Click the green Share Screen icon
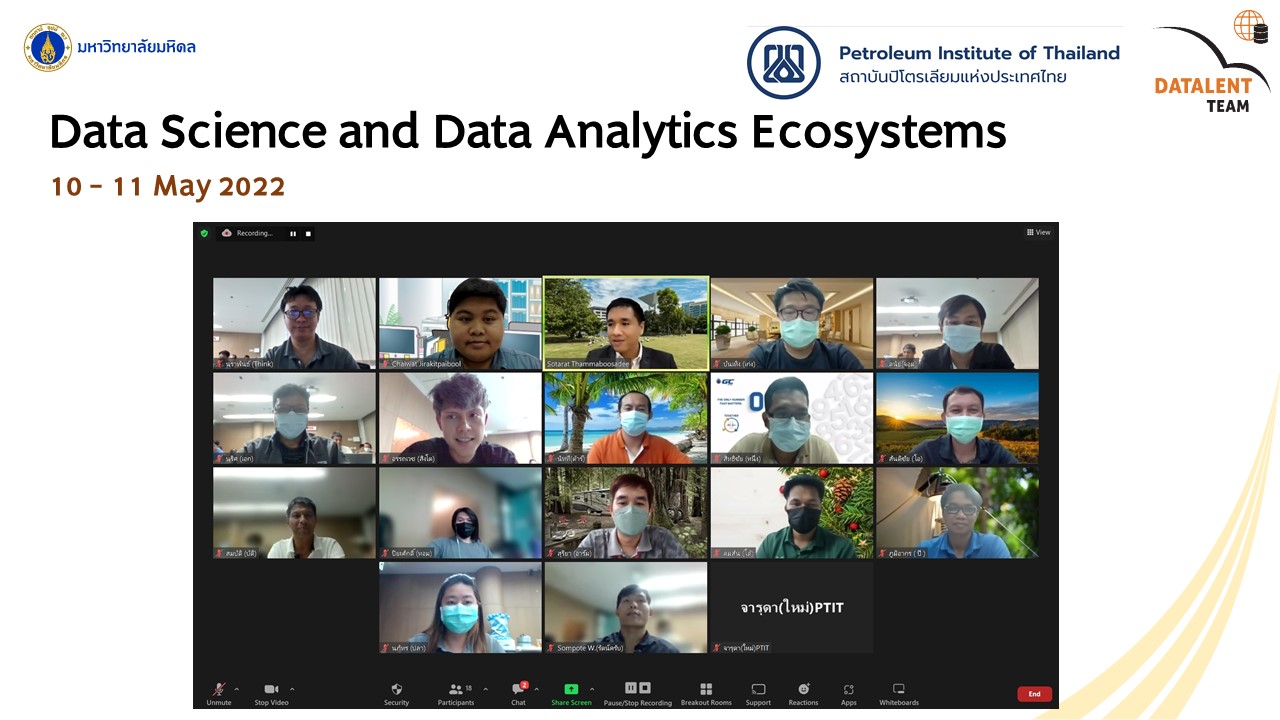Screen dimensions: 1280x720 (x=571, y=690)
